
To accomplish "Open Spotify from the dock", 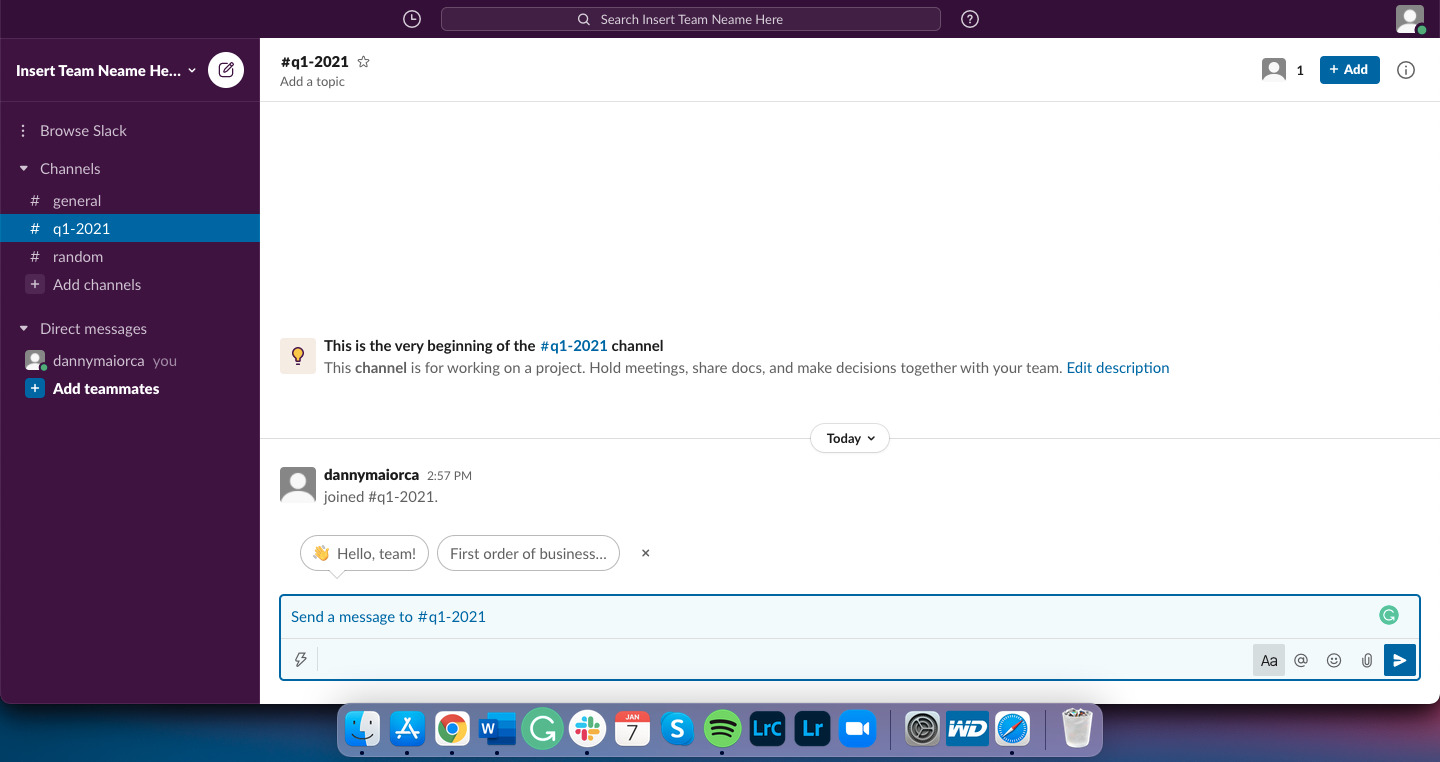I will [722, 729].
